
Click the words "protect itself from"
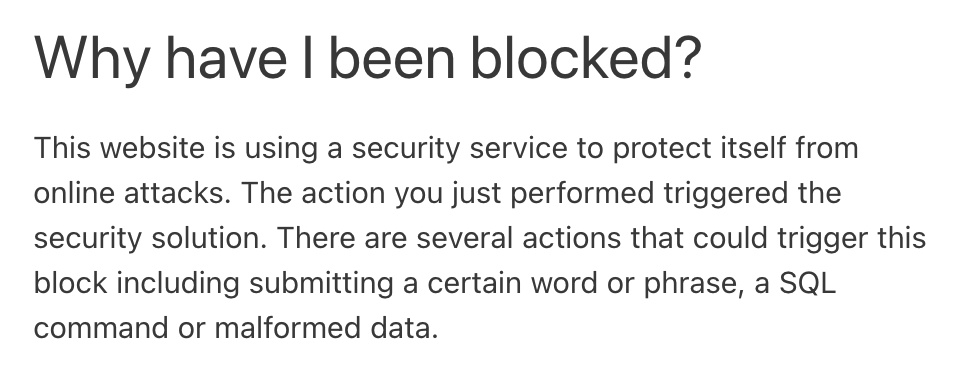tap(736, 150)
